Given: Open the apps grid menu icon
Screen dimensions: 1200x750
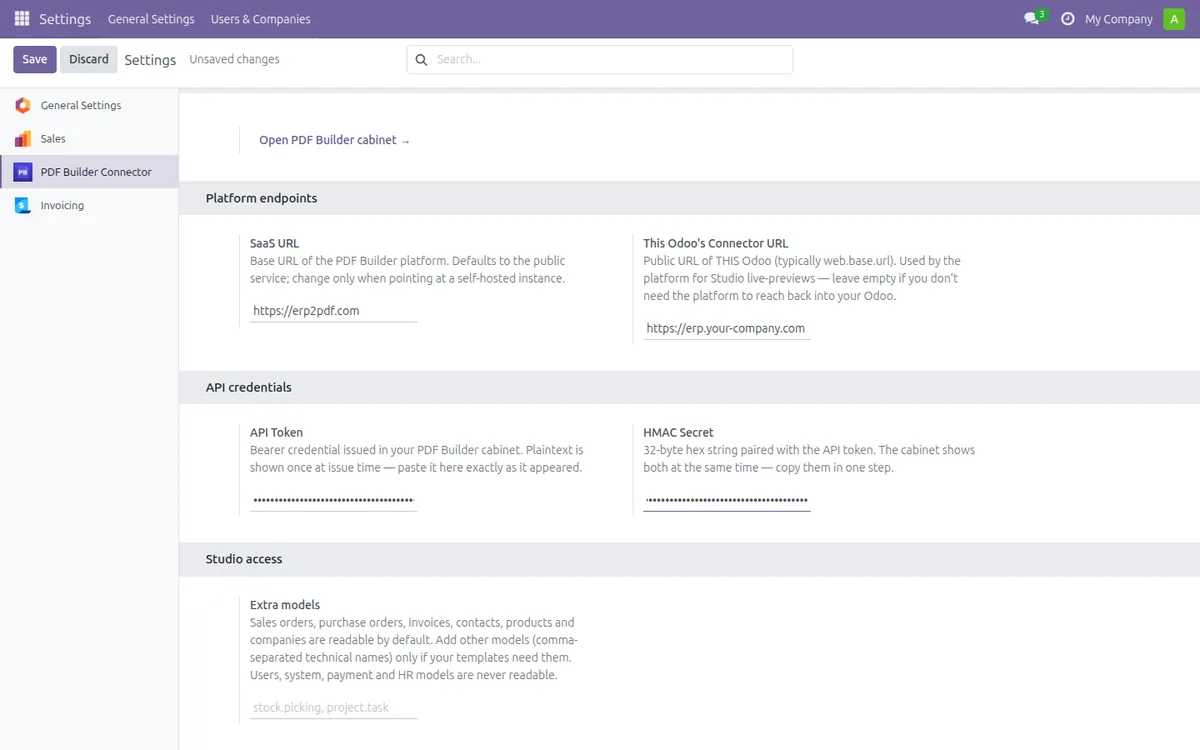Looking at the screenshot, I should pyautogui.click(x=22, y=19).
